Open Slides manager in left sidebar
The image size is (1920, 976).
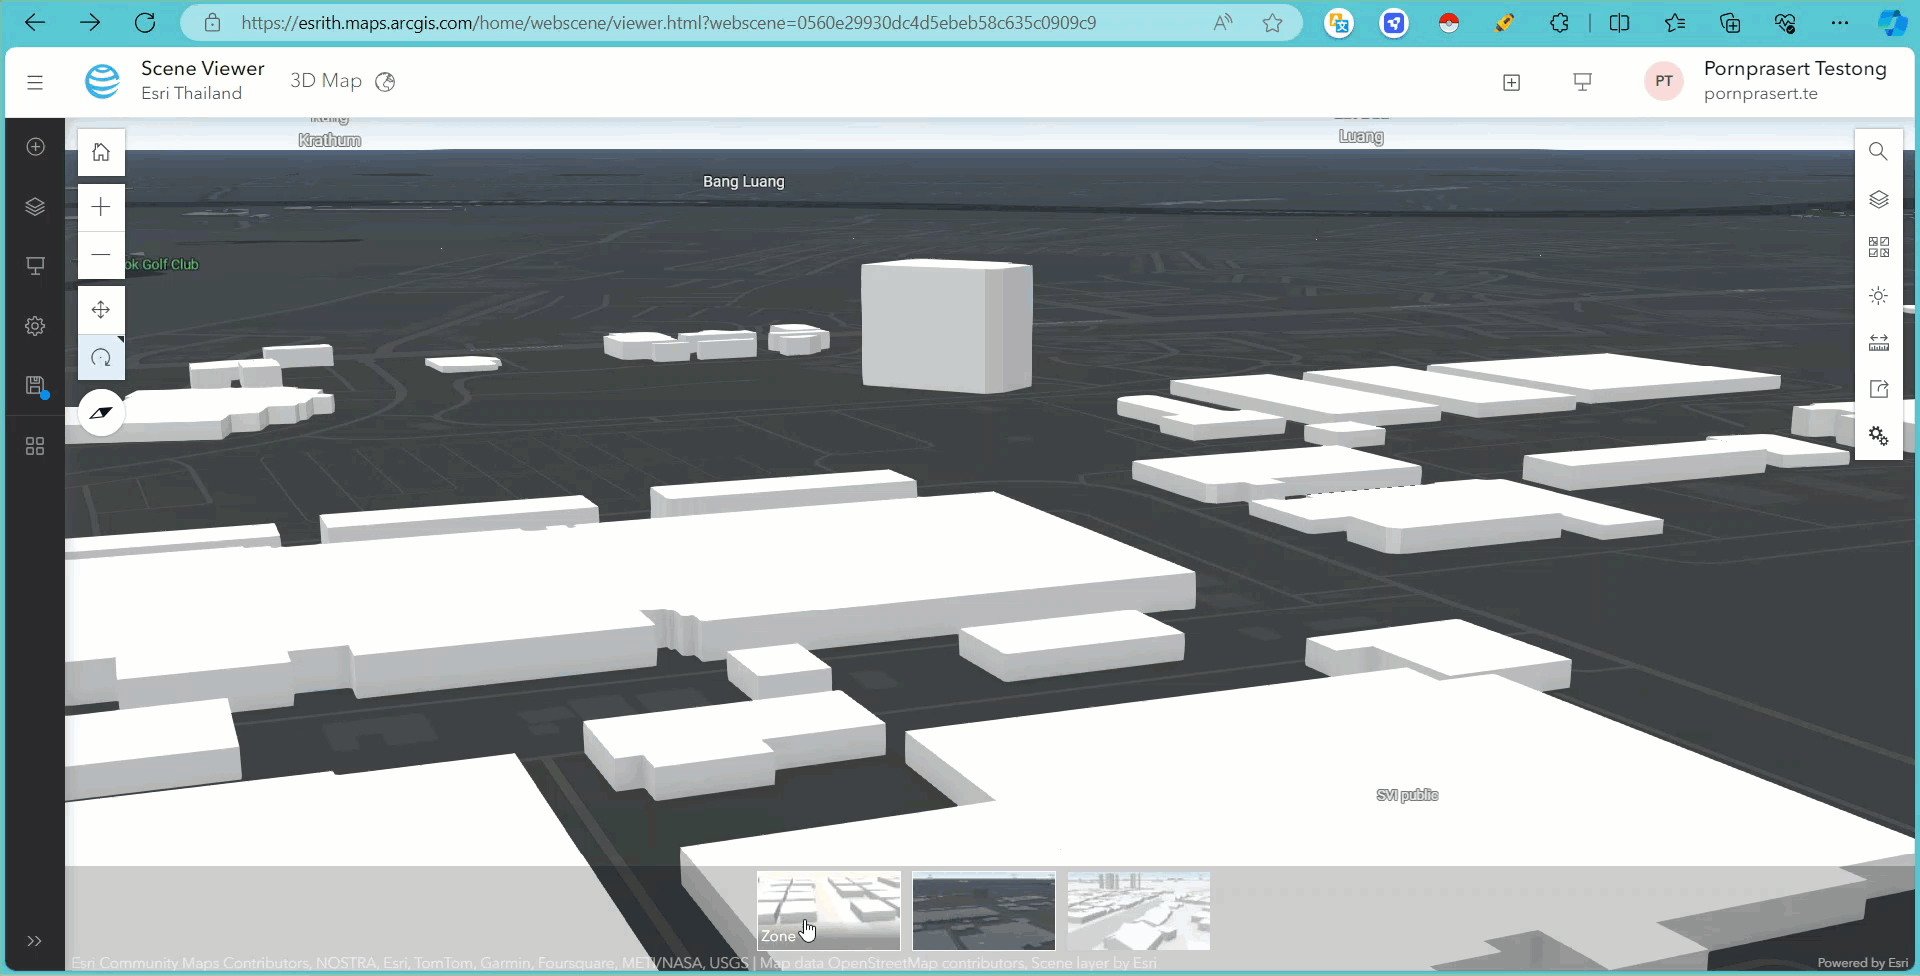tap(35, 266)
